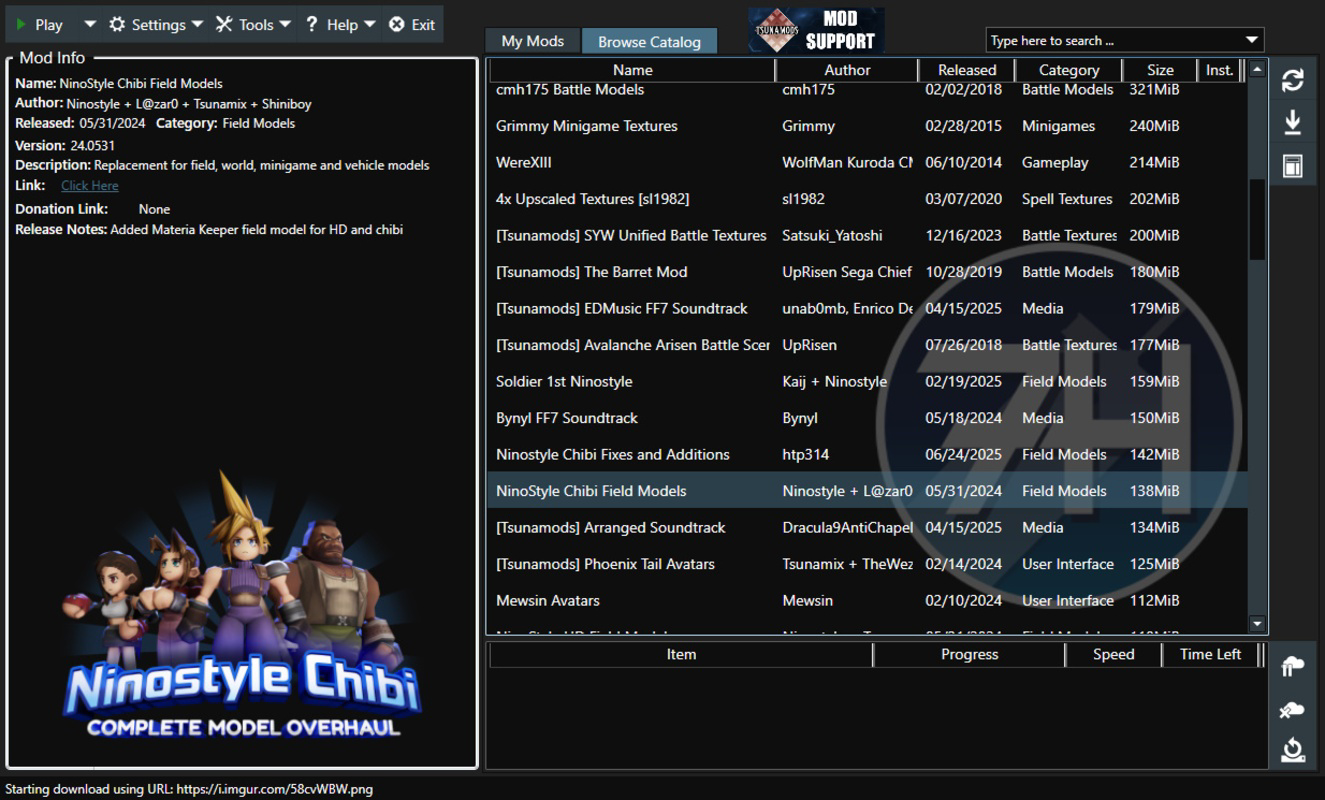Select 4x Upscaled Textures [sl1982] mod
1325x800 pixels.
click(867, 199)
